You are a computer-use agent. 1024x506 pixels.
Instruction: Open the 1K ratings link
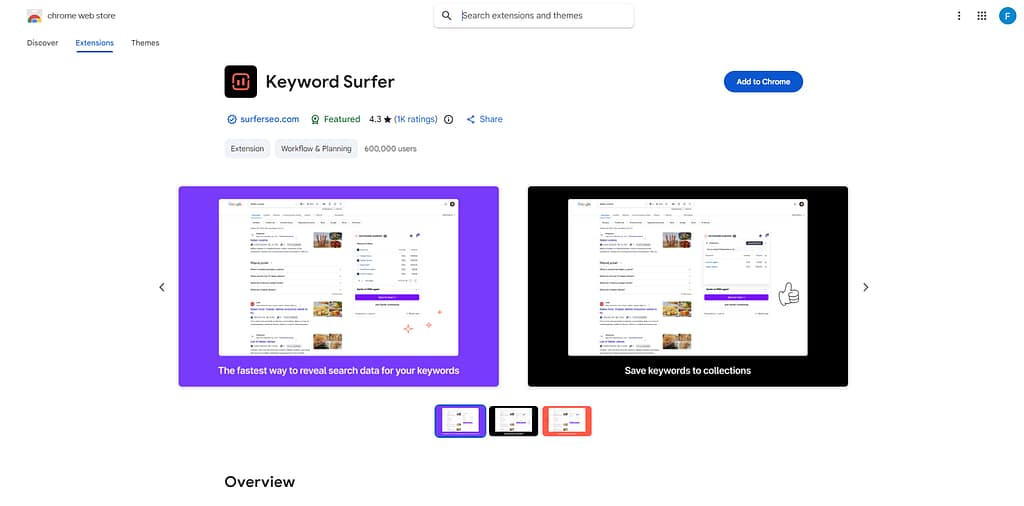coord(416,119)
